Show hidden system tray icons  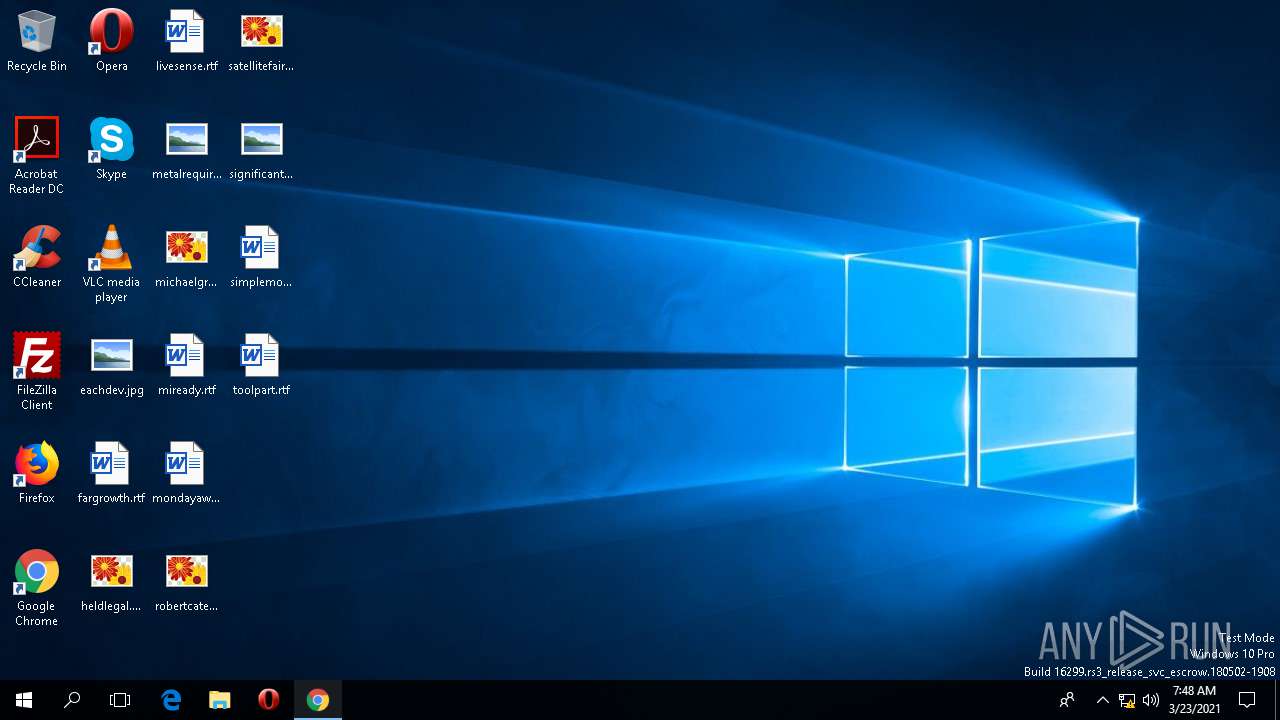click(1103, 700)
